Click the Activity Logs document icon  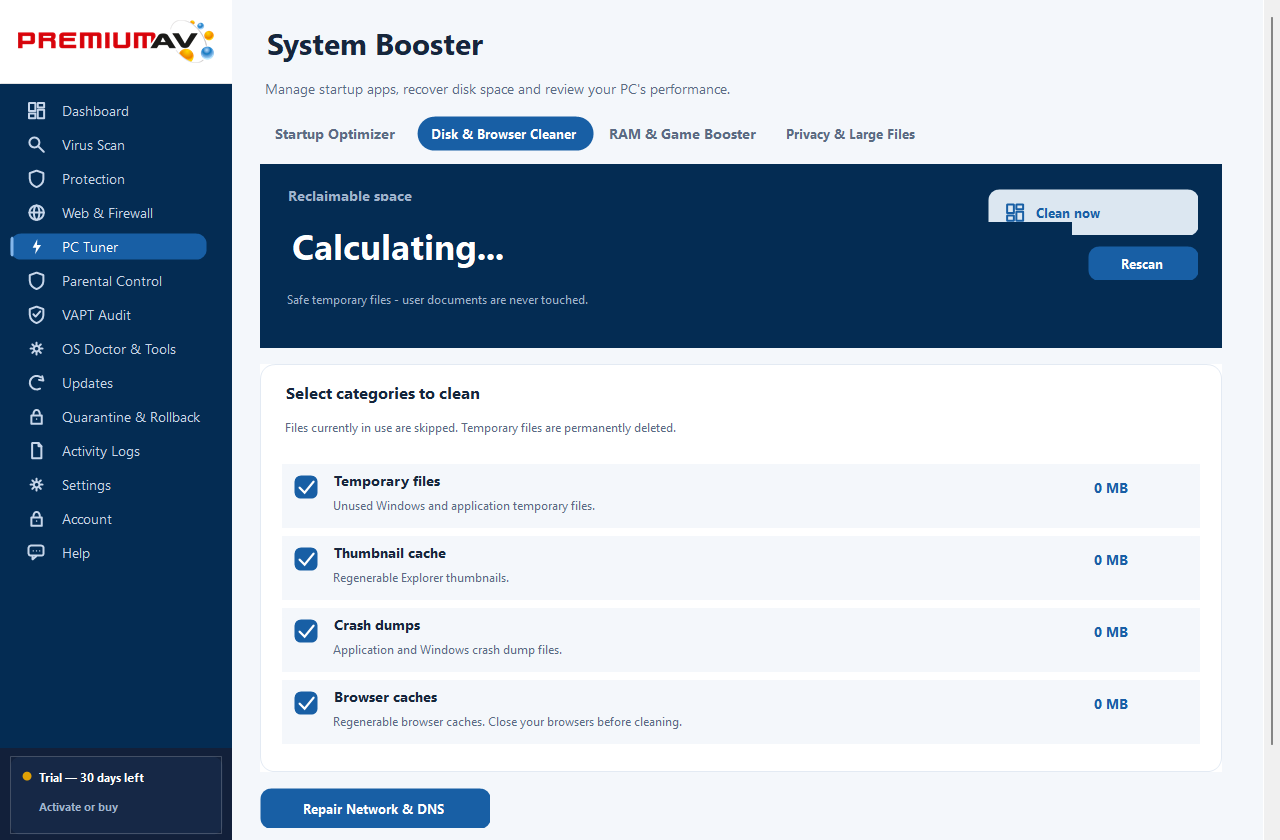click(x=37, y=451)
